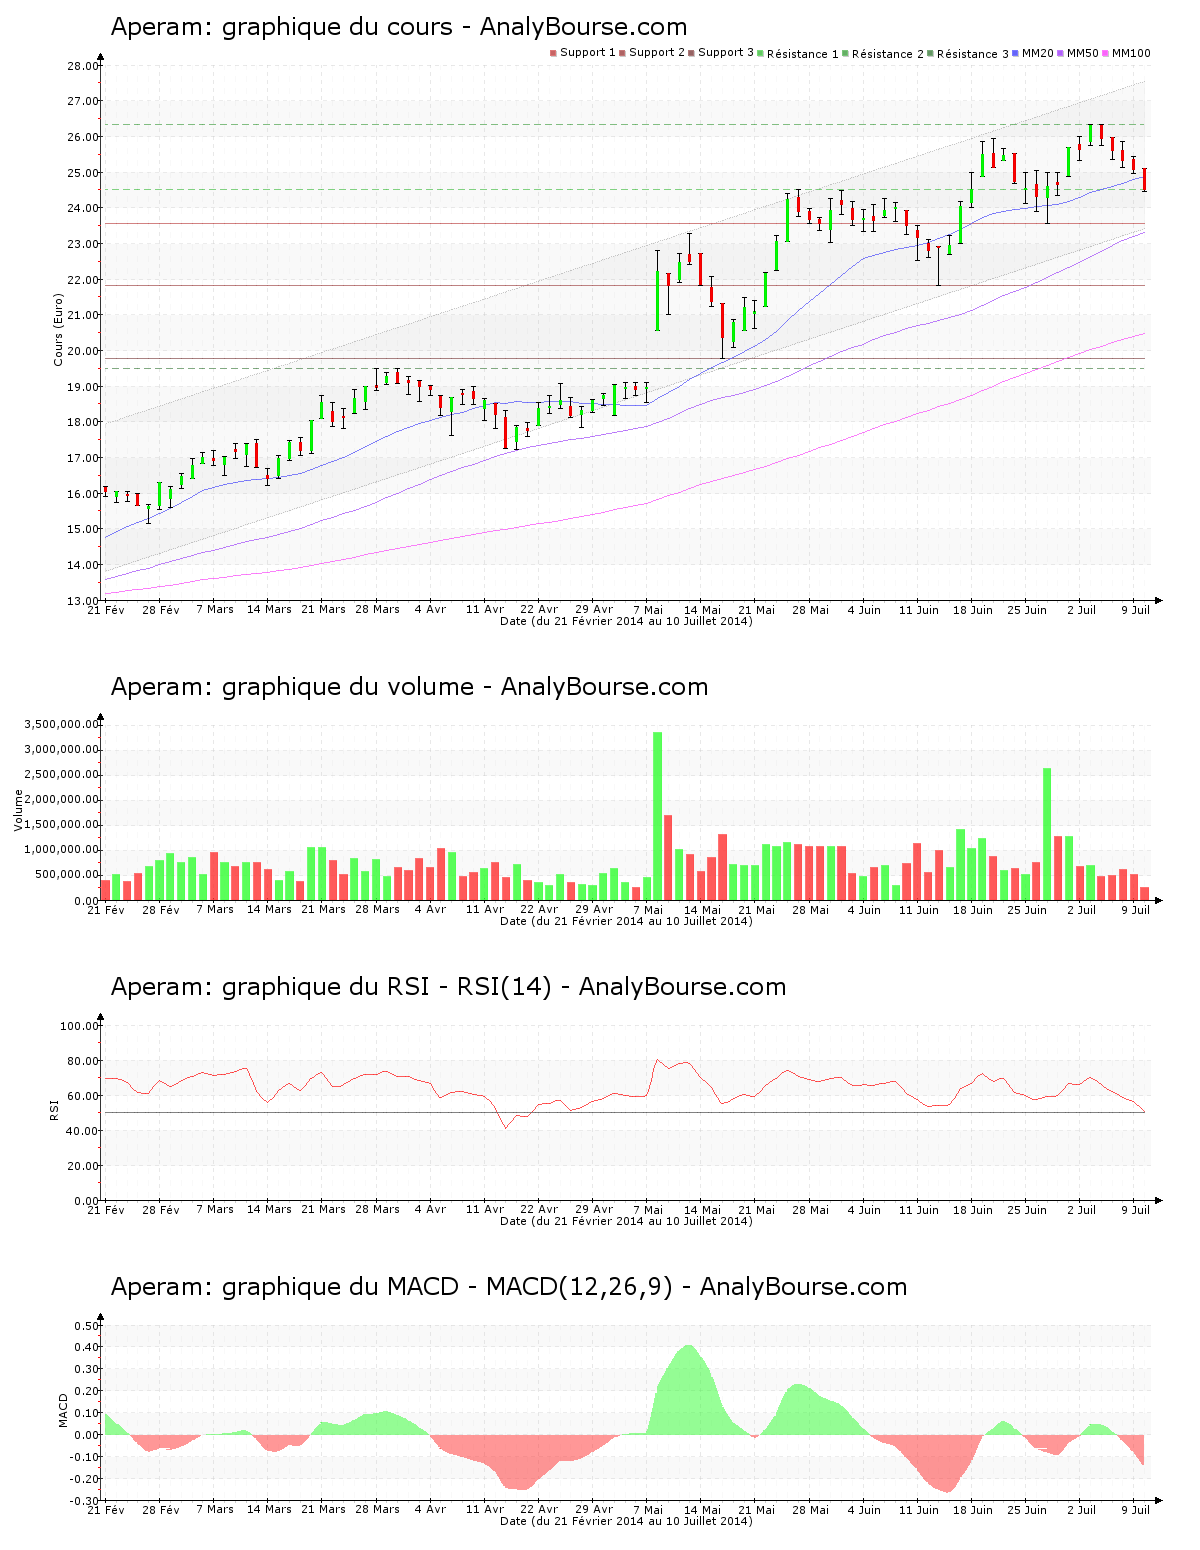The width and height of the screenshot is (1200, 1550).
Task: Click the Support 2 legend color square
Action: [622, 53]
